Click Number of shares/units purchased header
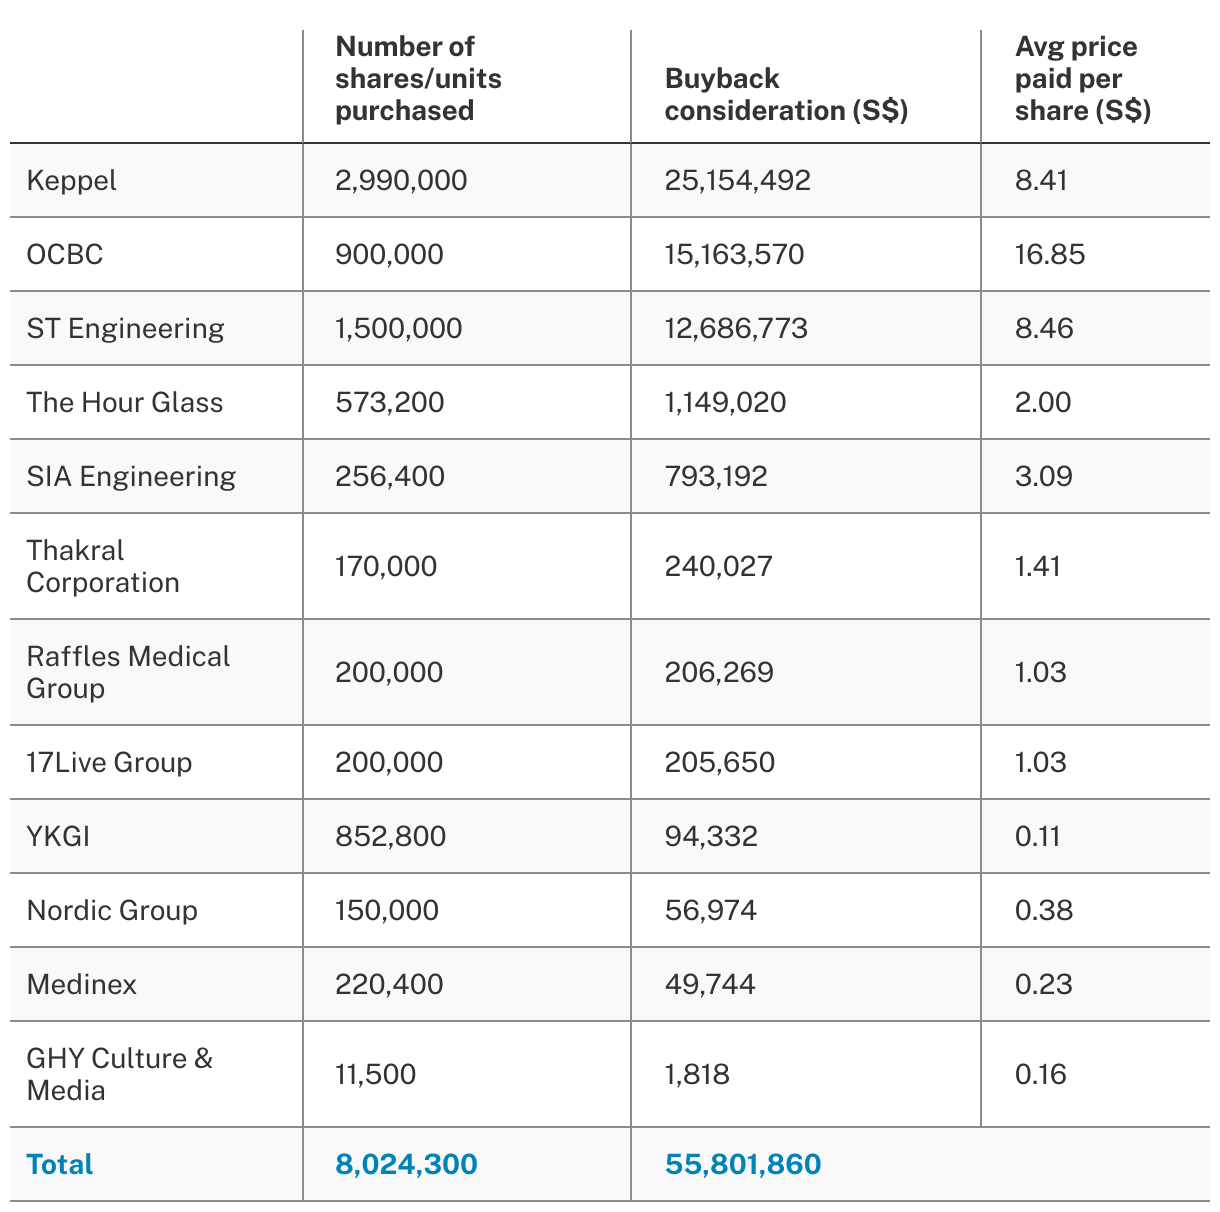 coord(419,79)
